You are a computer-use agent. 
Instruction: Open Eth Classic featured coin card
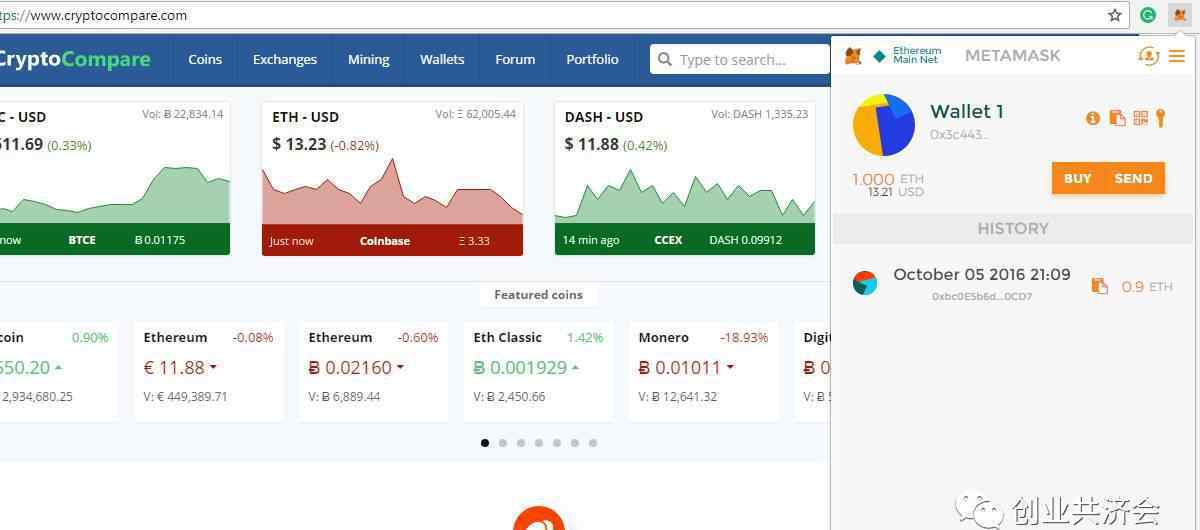[538, 370]
